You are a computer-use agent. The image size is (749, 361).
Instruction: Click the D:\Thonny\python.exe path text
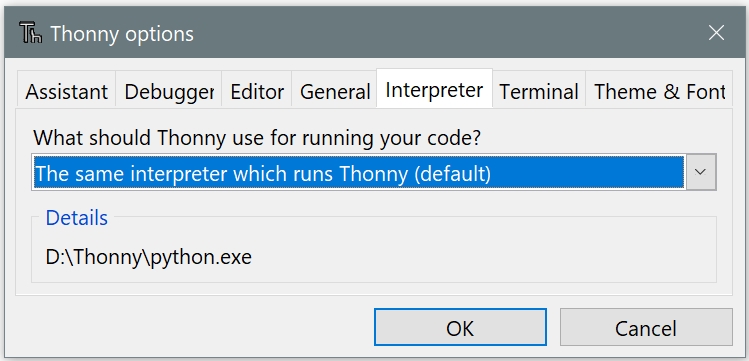point(149,257)
